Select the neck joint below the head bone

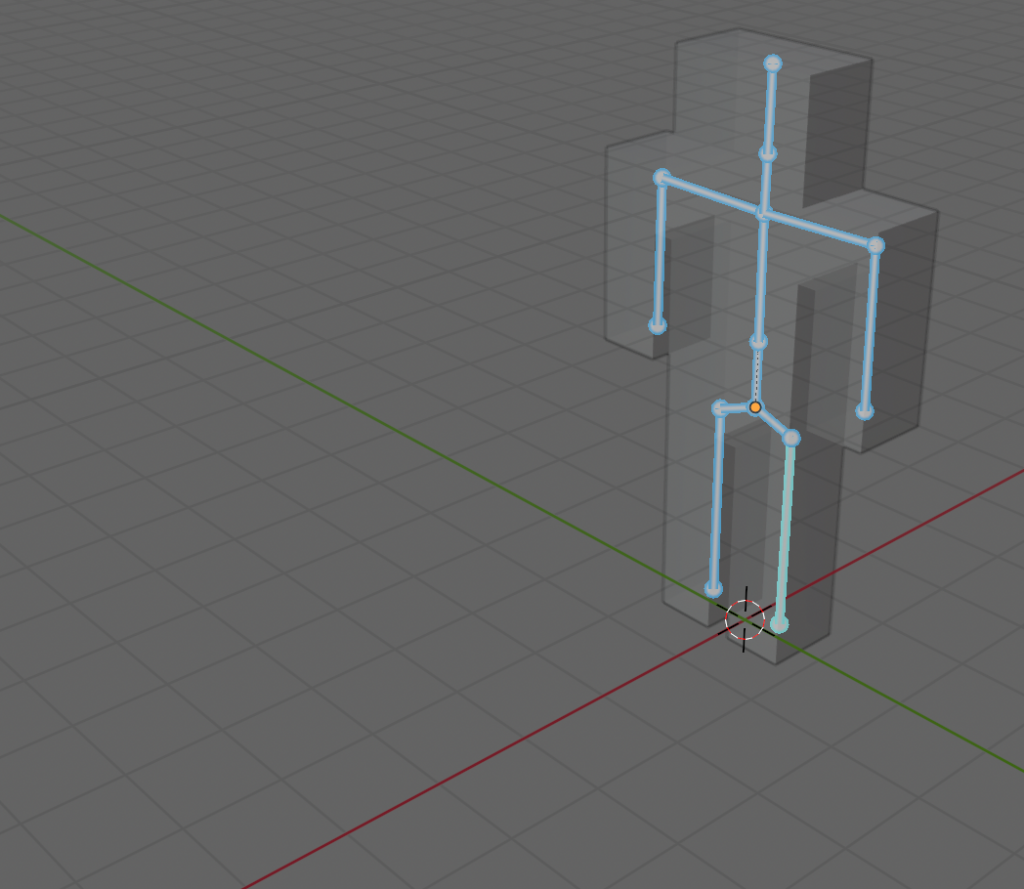pyautogui.click(x=768, y=153)
